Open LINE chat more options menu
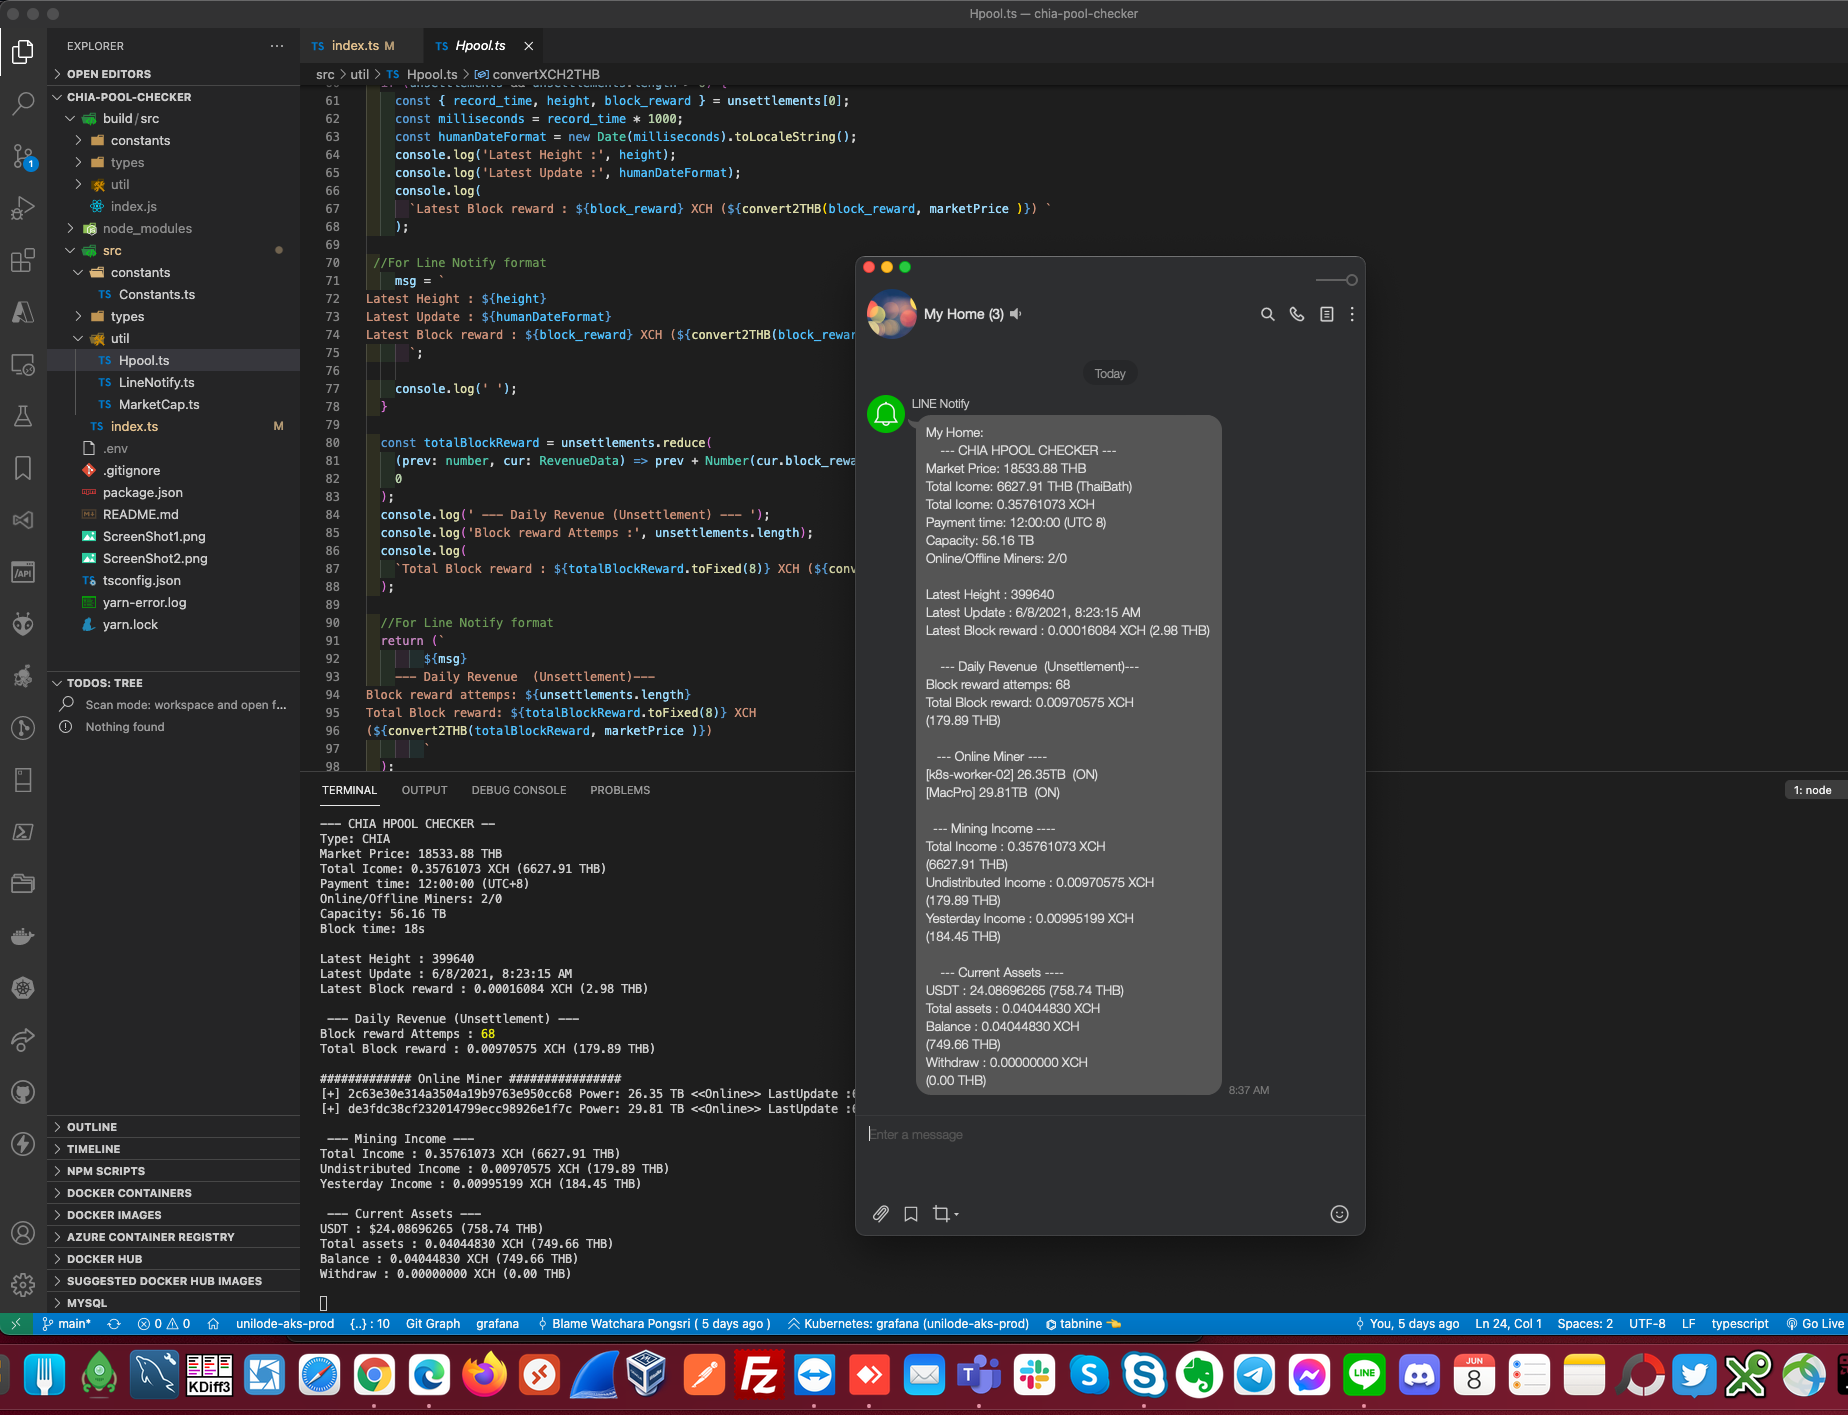Image resolution: width=1848 pixels, height=1415 pixels. (x=1352, y=314)
